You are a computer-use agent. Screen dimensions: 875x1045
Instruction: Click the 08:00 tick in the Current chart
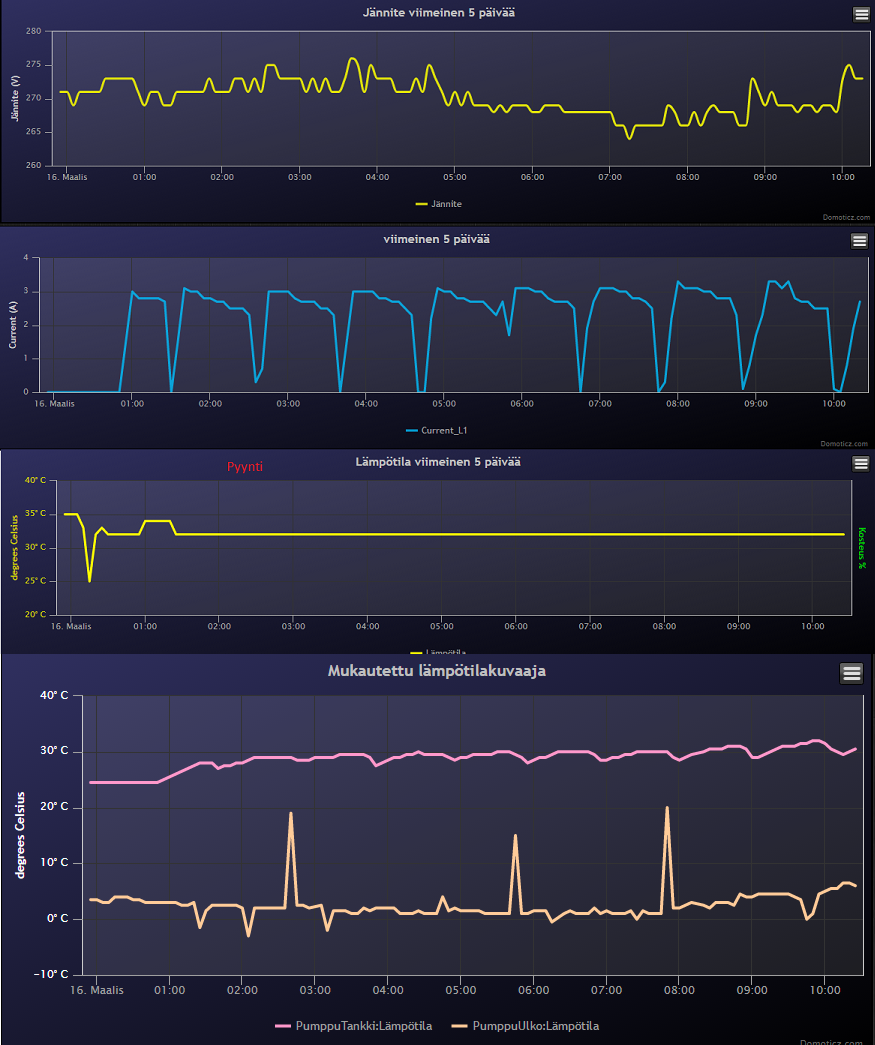tap(678, 404)
